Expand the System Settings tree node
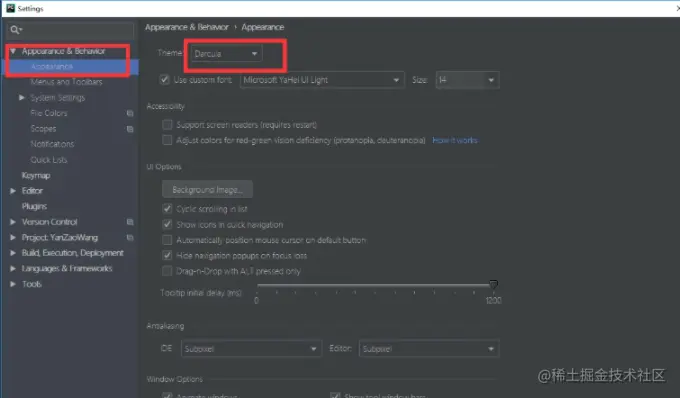 pyautogui.click(x=22, y=98)
